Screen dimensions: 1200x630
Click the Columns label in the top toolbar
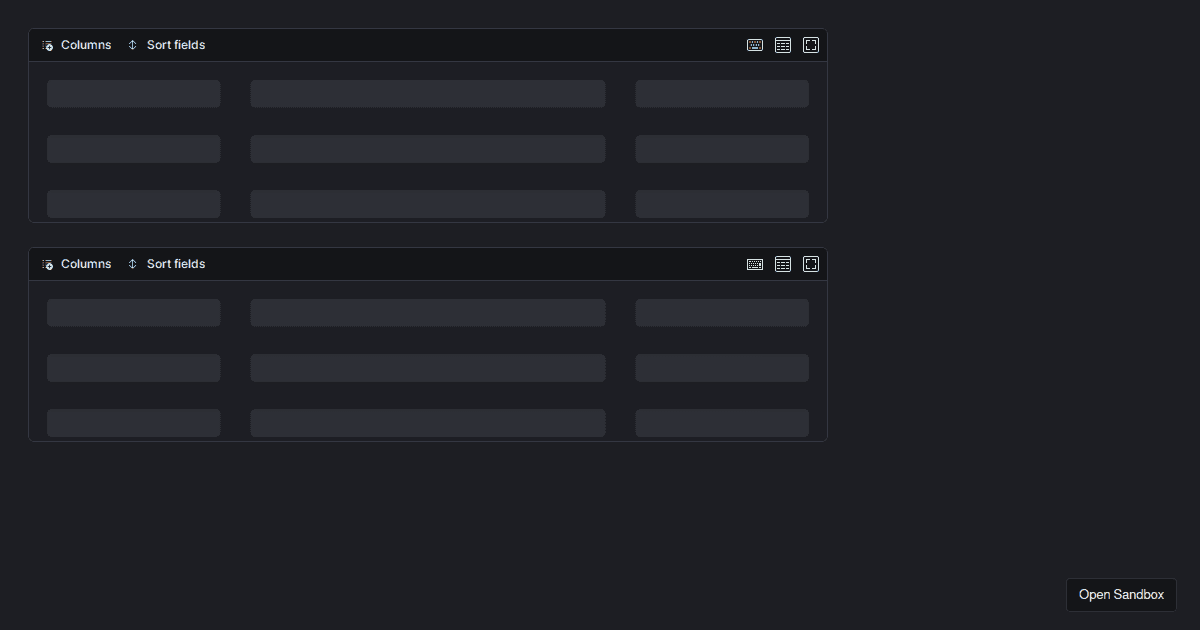point(86,44)
